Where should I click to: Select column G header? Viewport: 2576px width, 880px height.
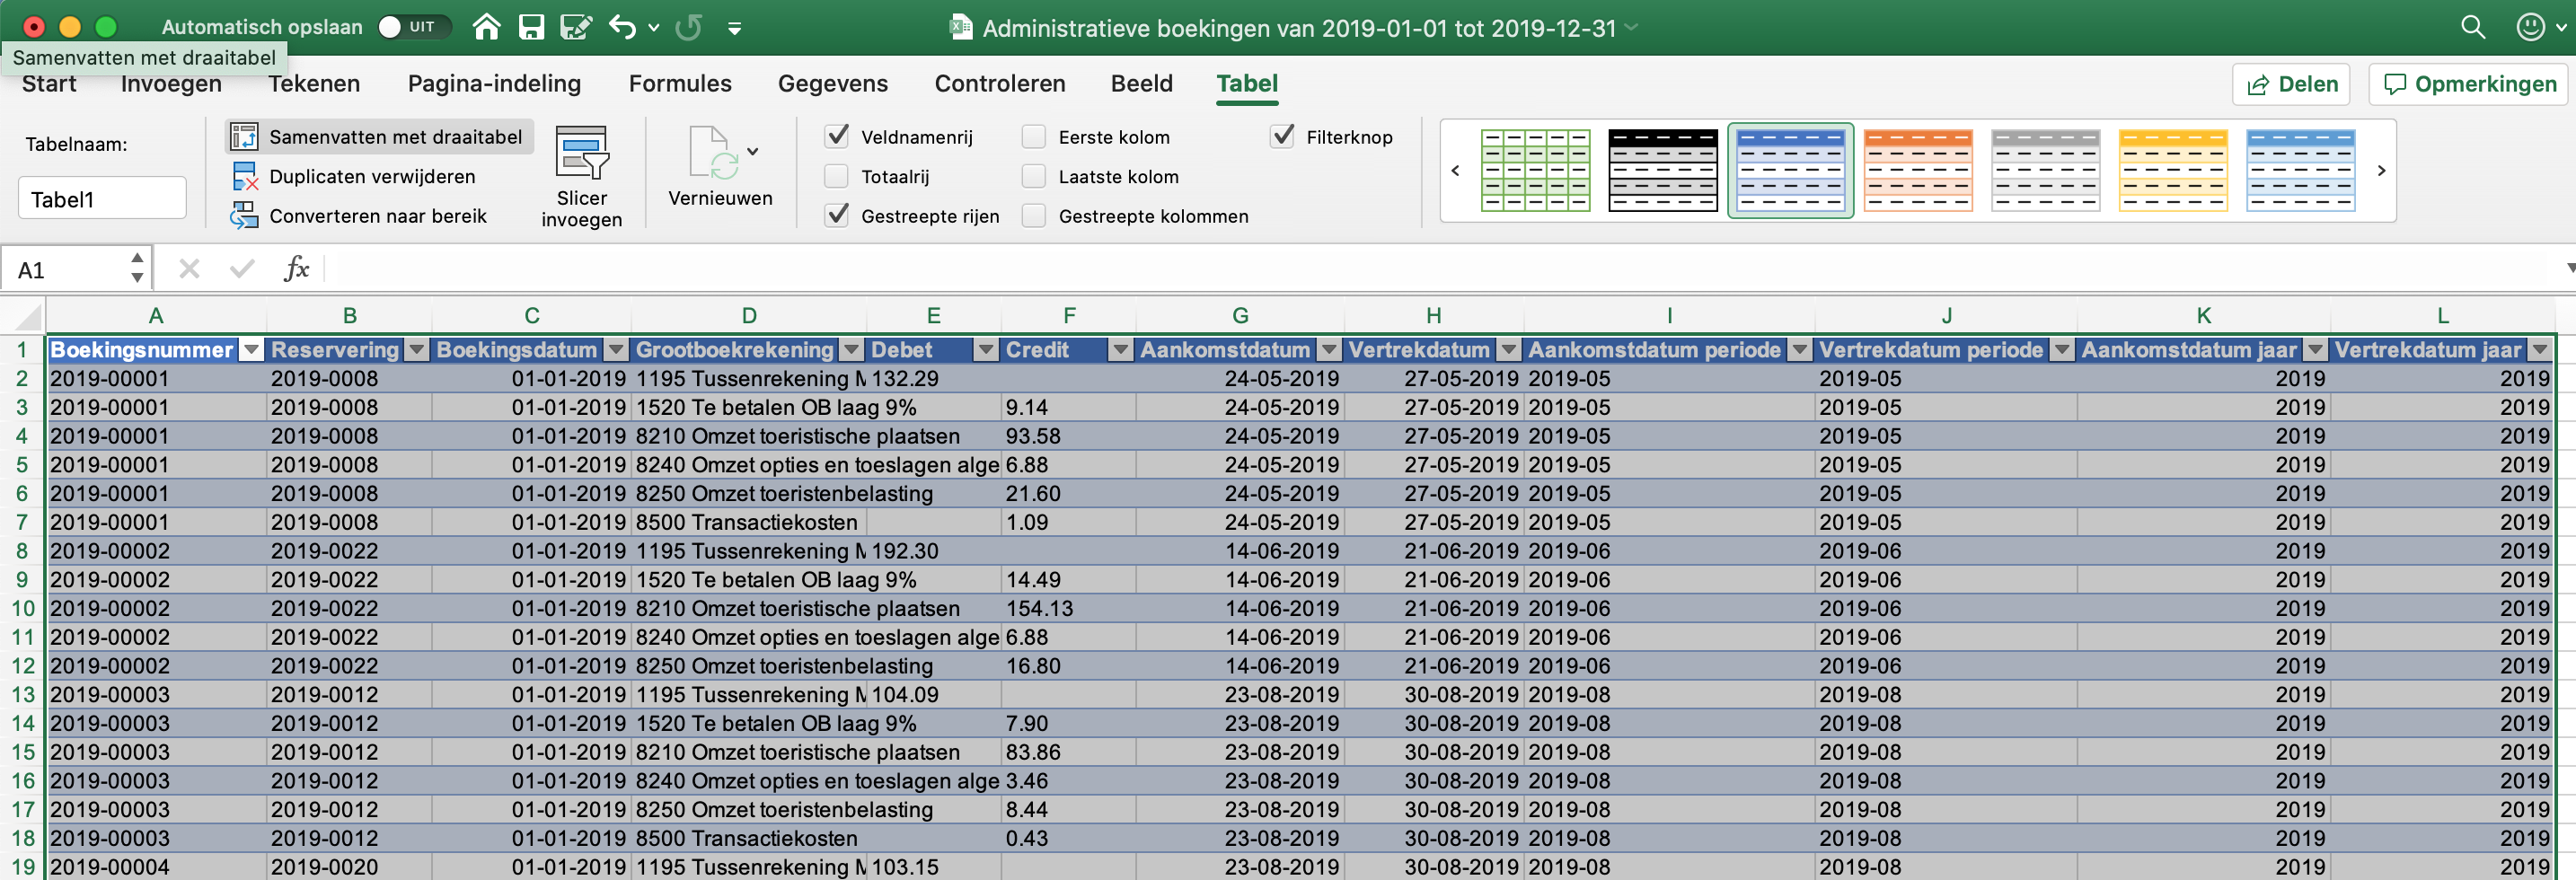[1240, 316]
